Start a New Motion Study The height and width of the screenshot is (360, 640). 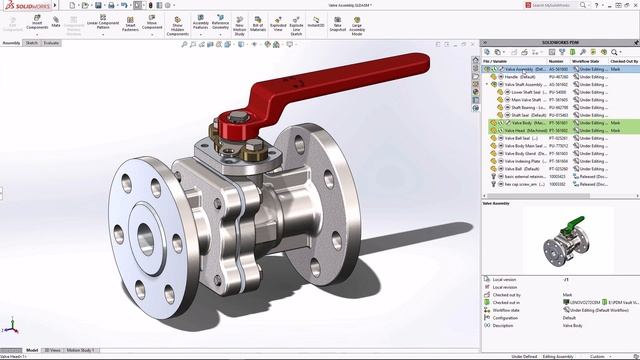240,26
